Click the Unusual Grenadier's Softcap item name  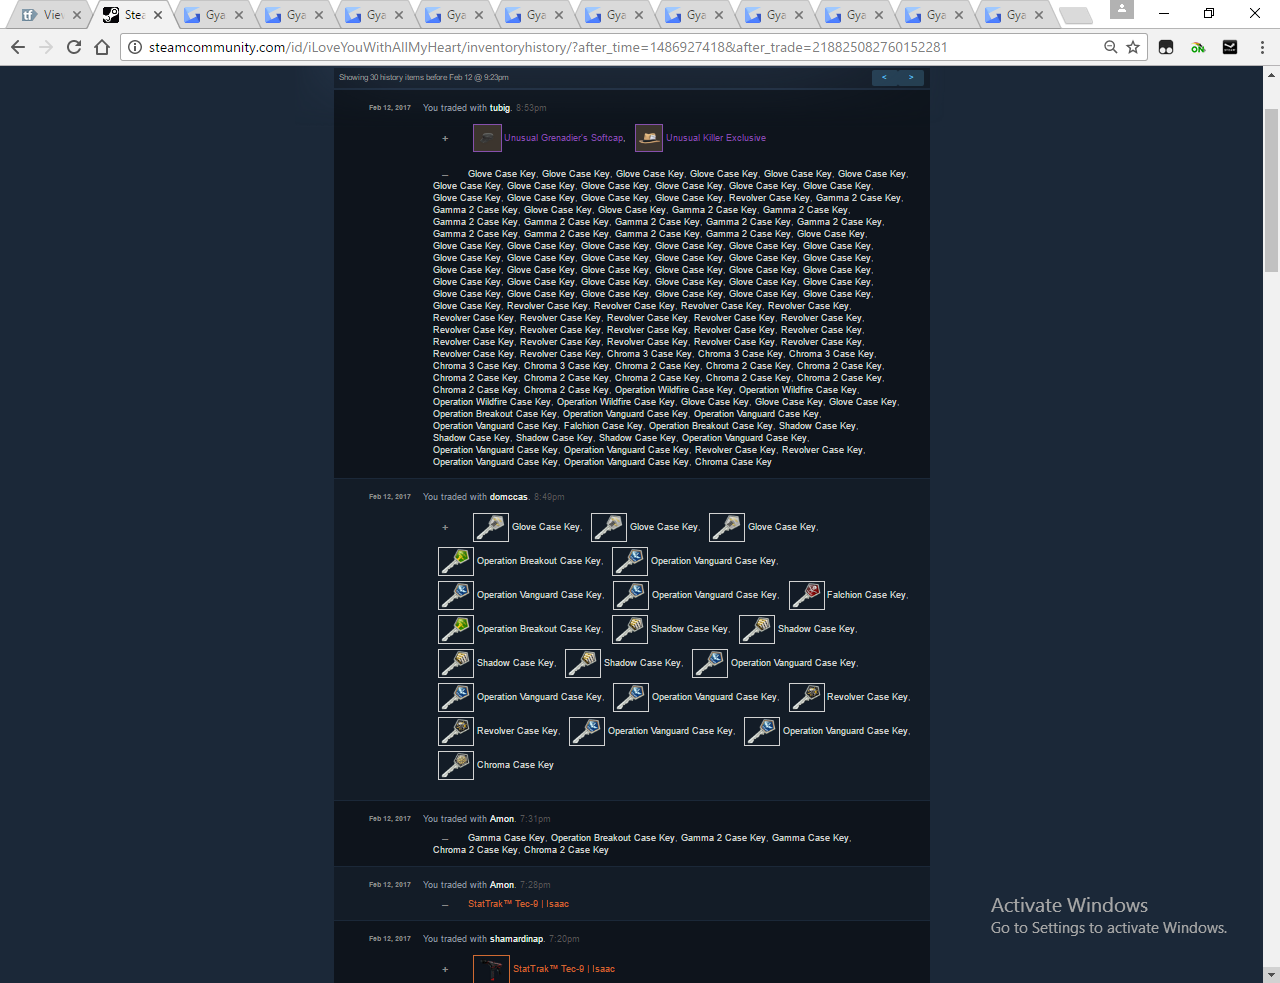point(564,138)
